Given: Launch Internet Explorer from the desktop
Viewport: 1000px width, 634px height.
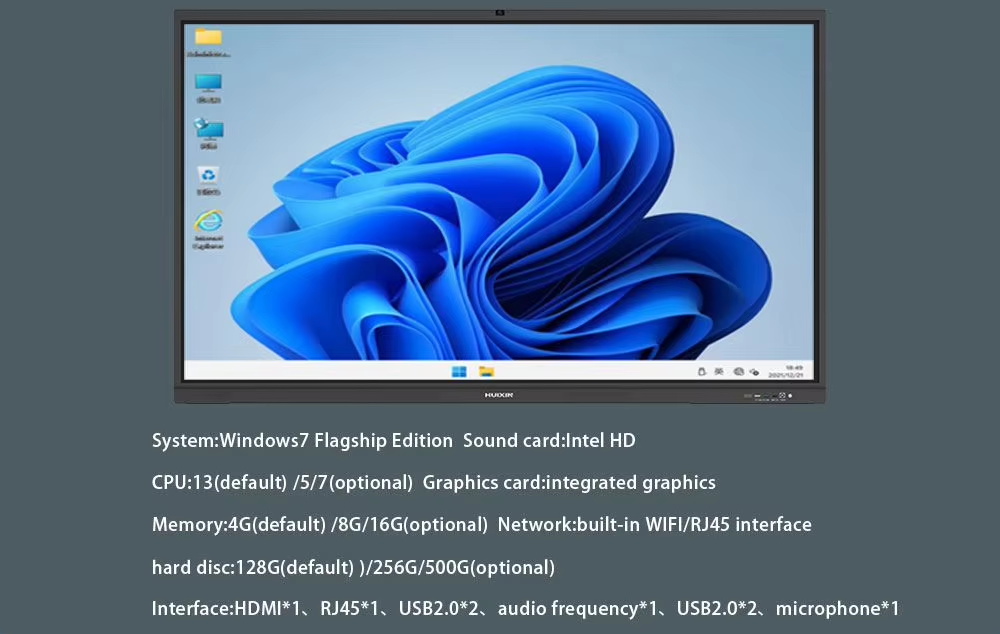Looking at the screenshot, I should pos(208,223).
